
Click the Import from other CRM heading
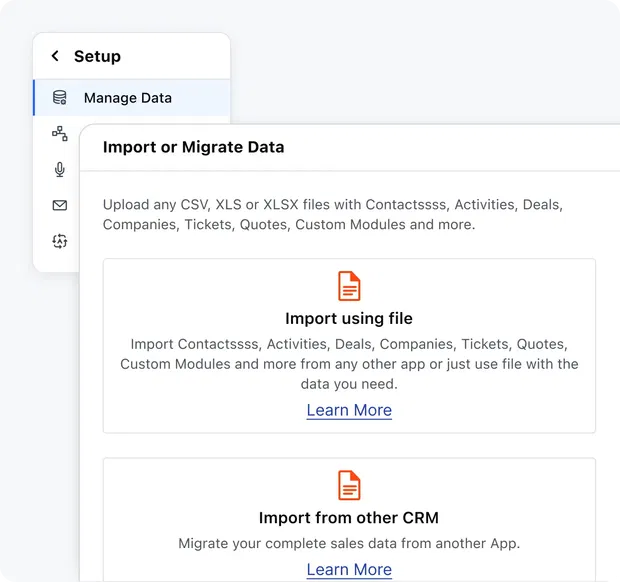tap(349, 518)
